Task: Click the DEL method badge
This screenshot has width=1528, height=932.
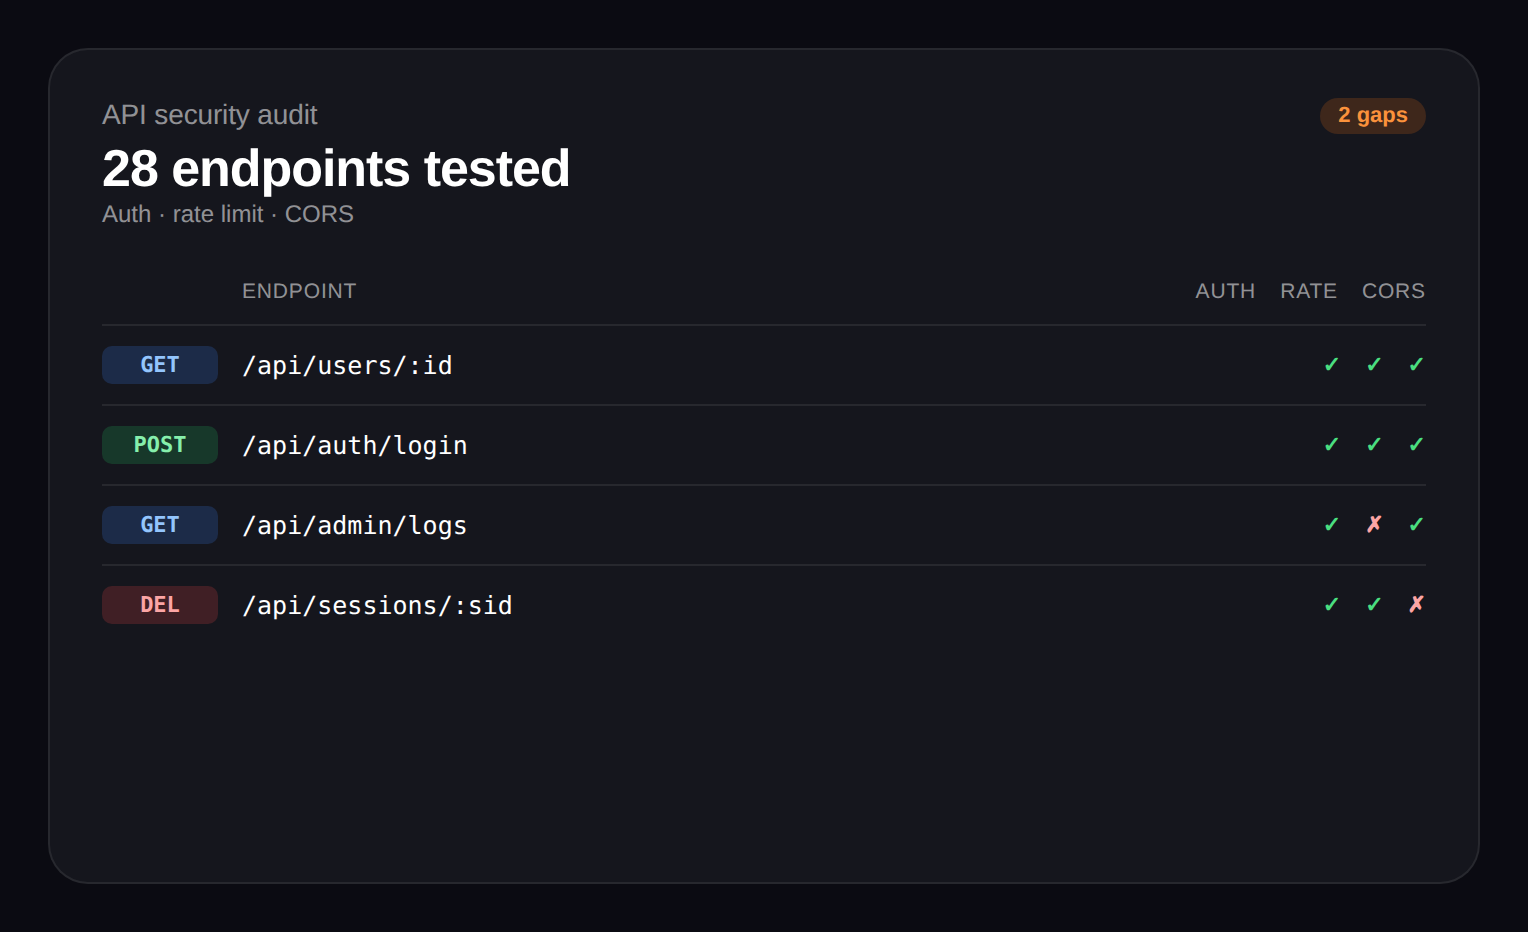Action: coord(160,605)
